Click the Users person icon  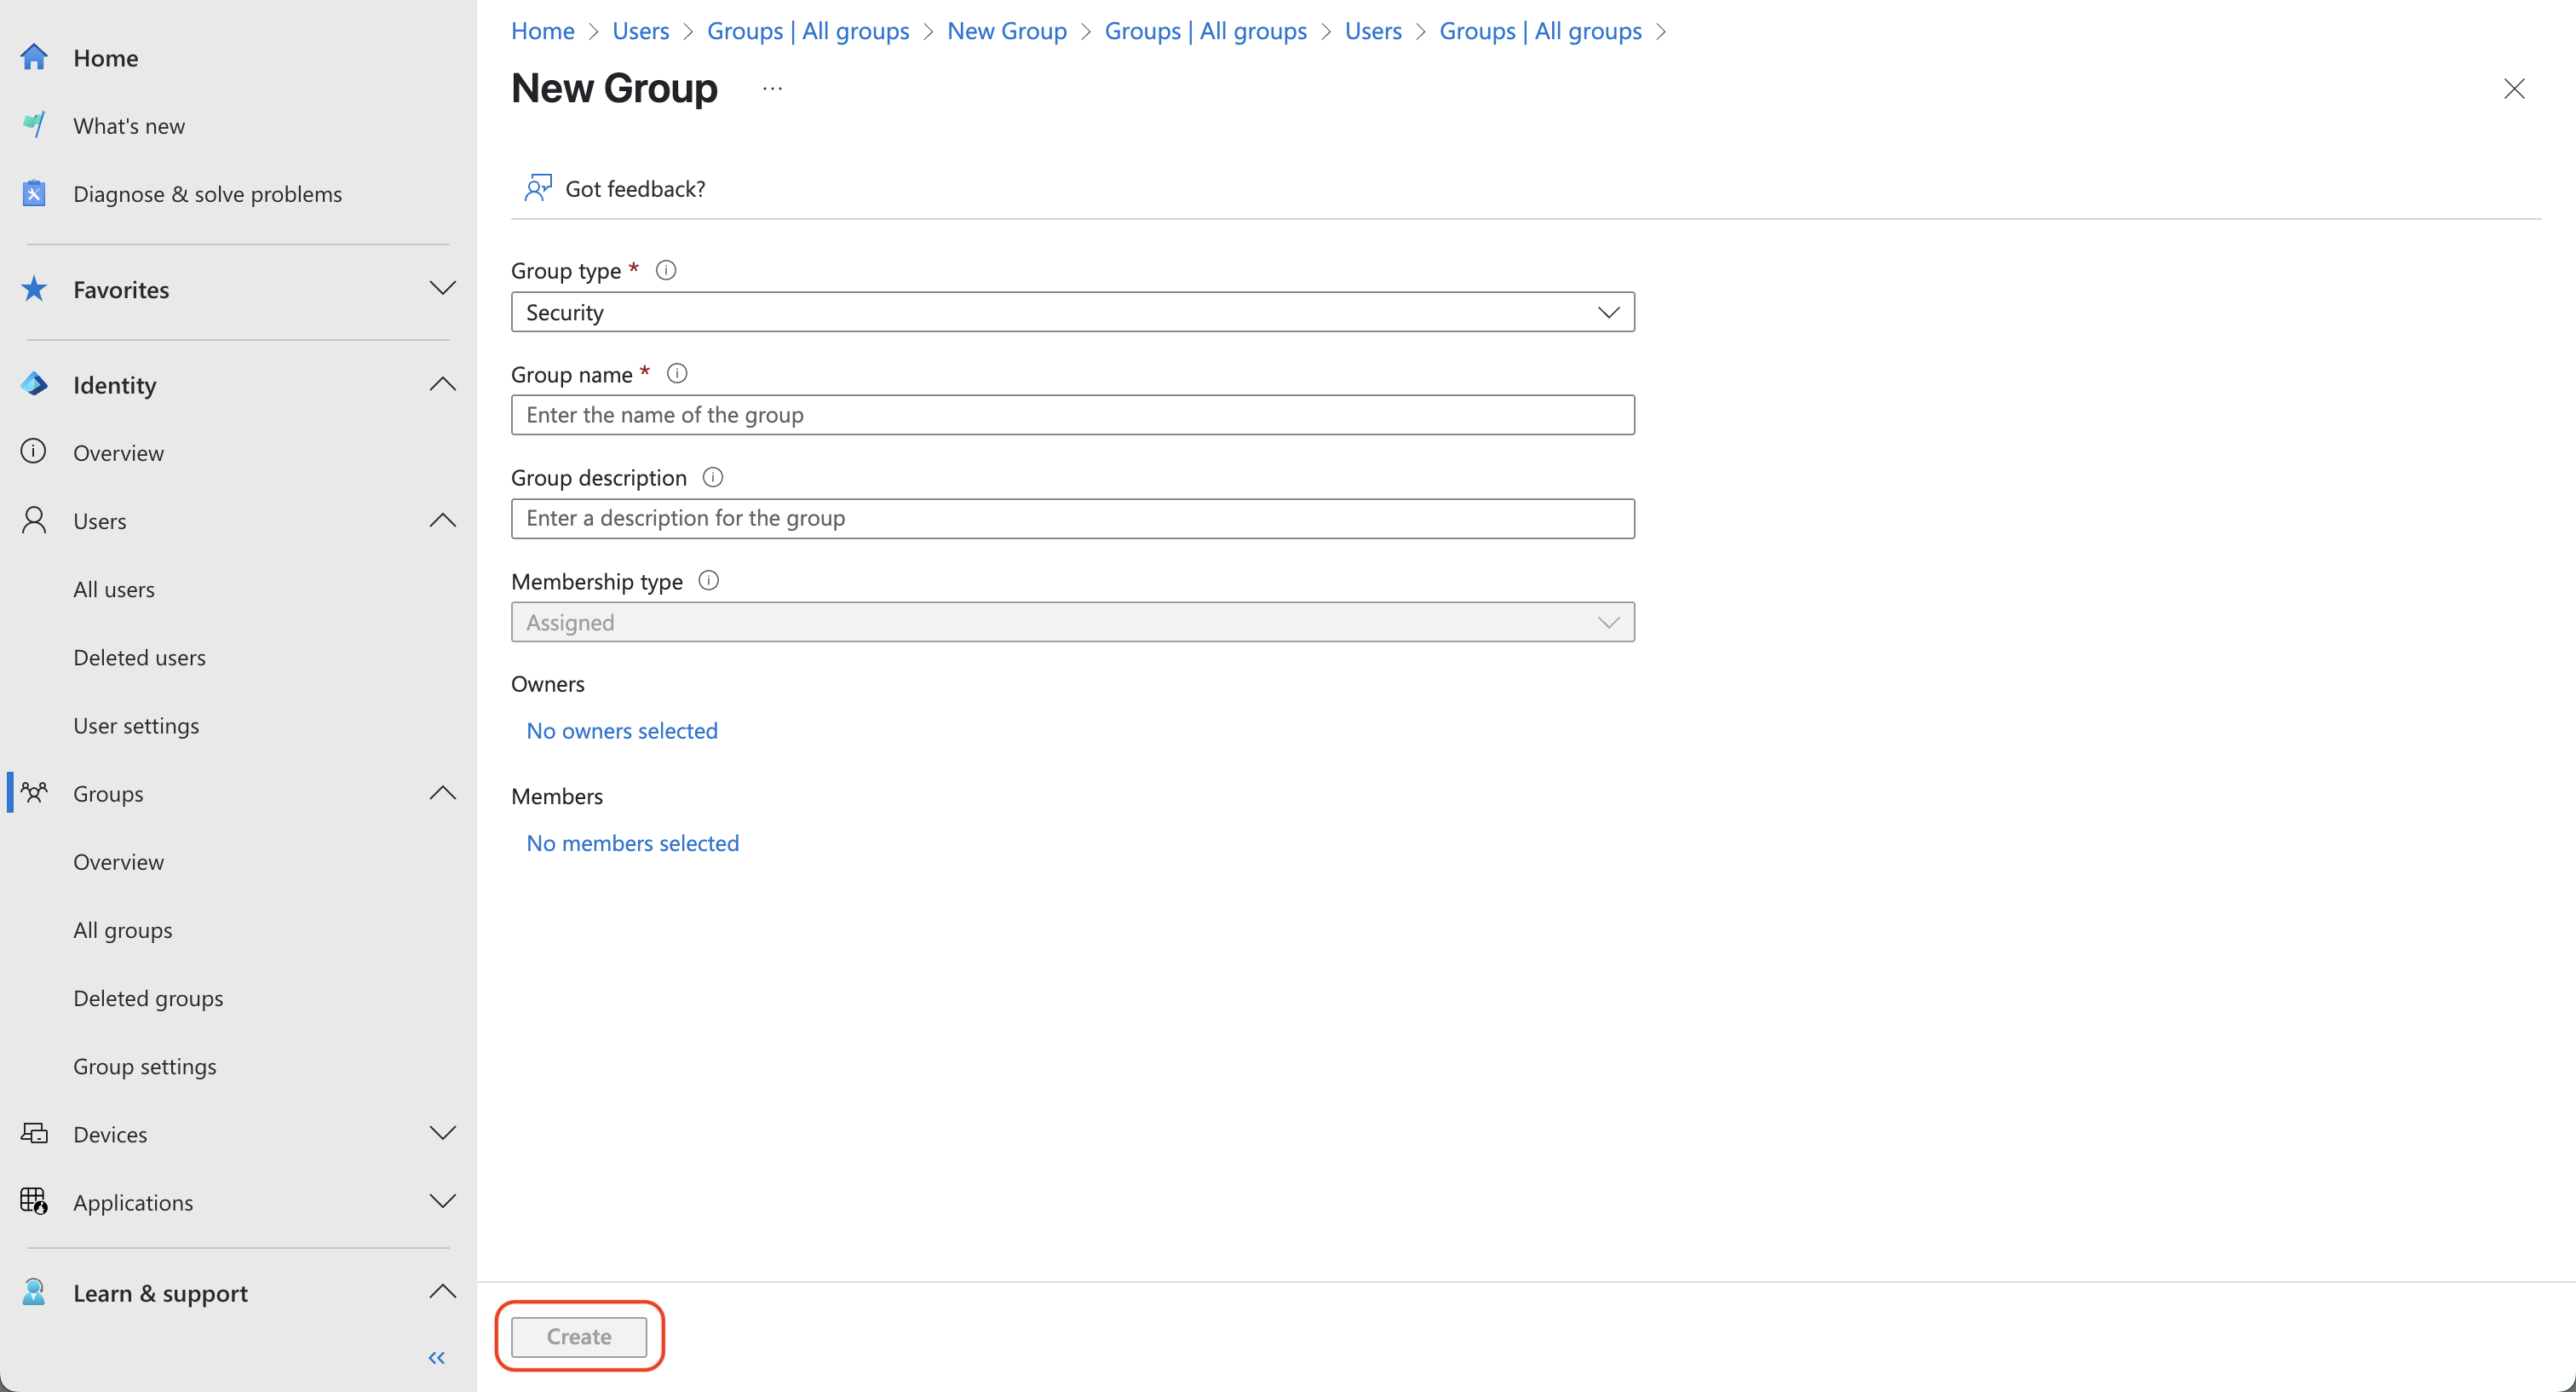click(34, 520)
